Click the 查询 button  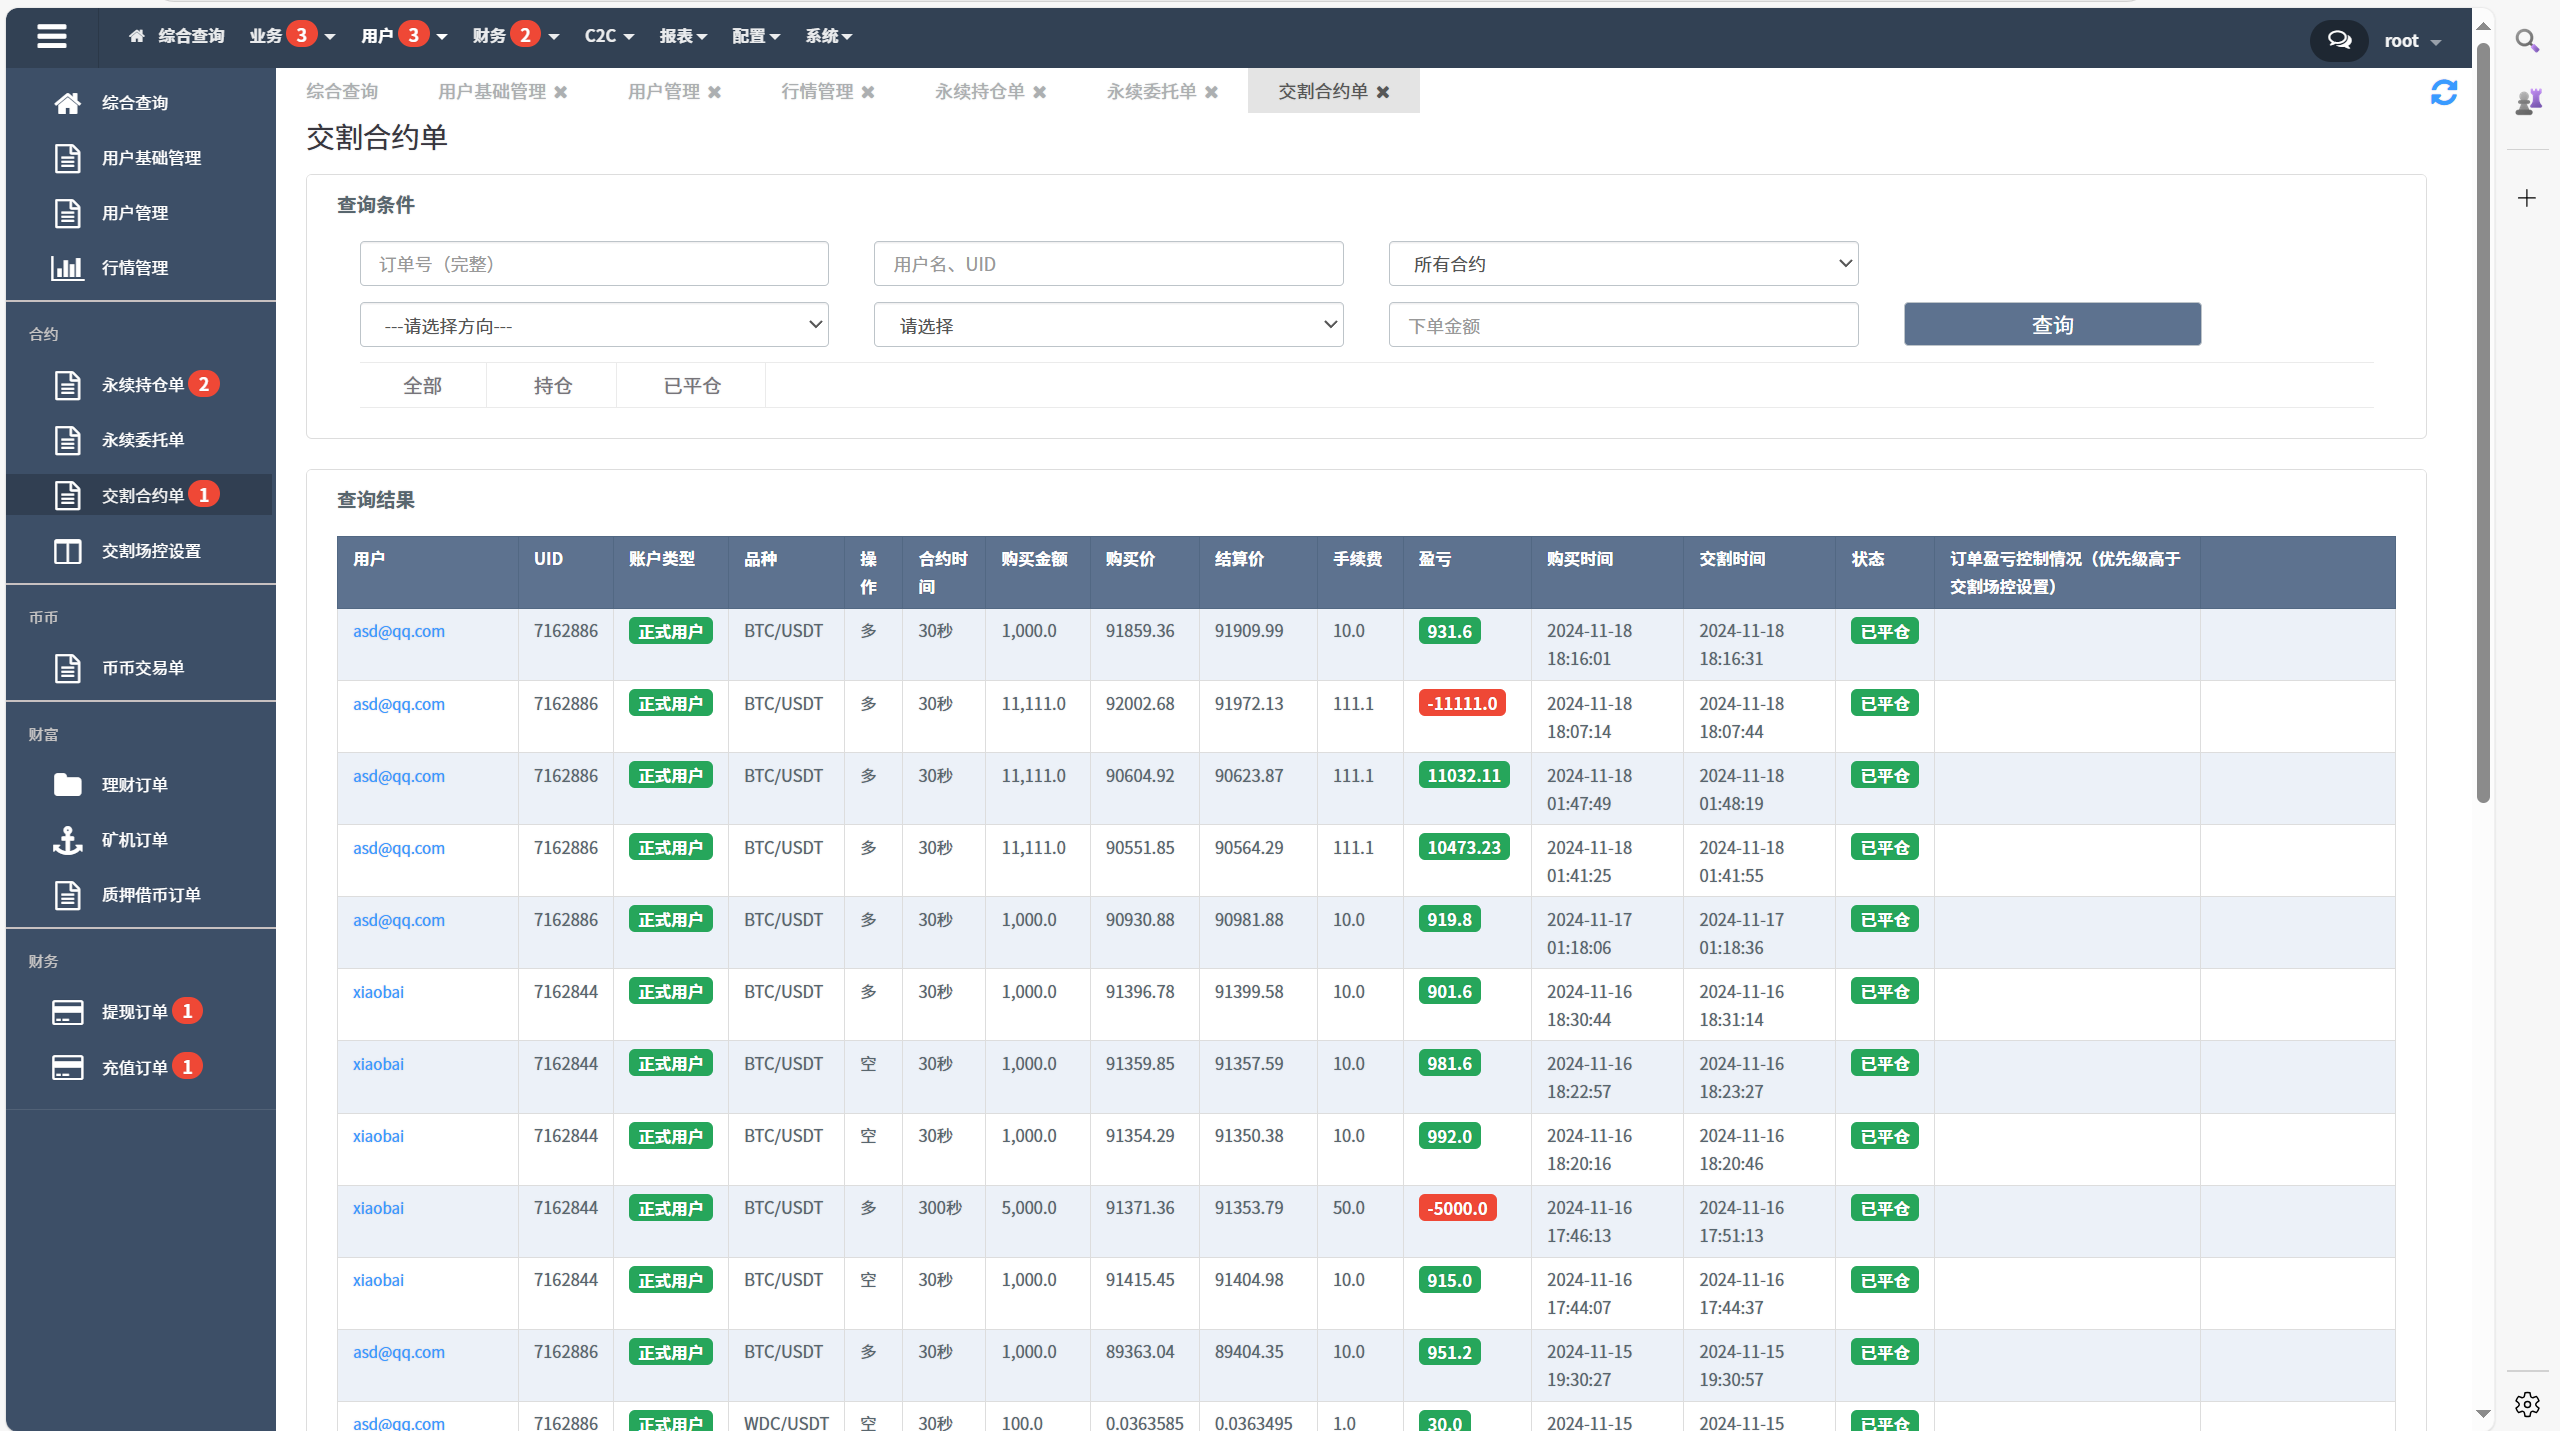[x=2052, y=323]
